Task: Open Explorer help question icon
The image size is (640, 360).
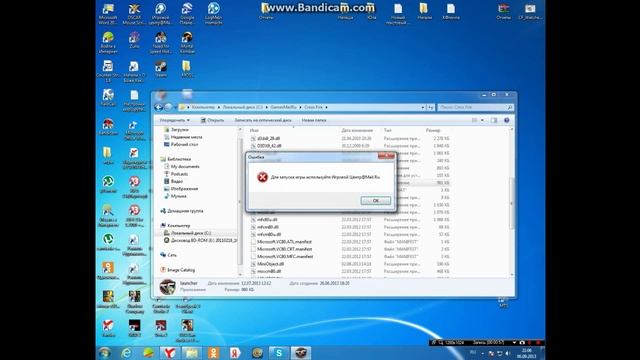Action: click(x=507, y=120)
